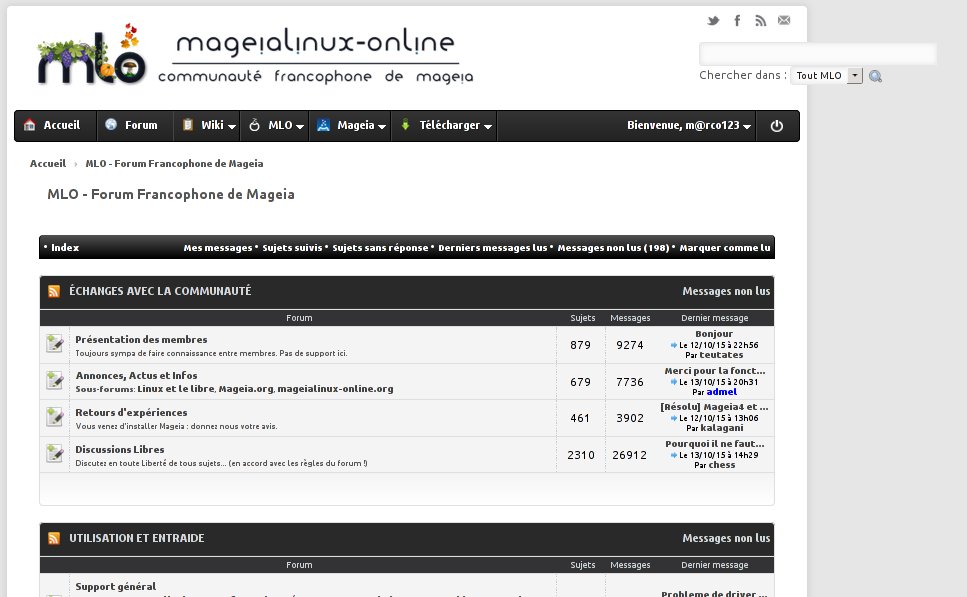
Task: Go to last message arrow for Bonjour
Action: (673, 345)
